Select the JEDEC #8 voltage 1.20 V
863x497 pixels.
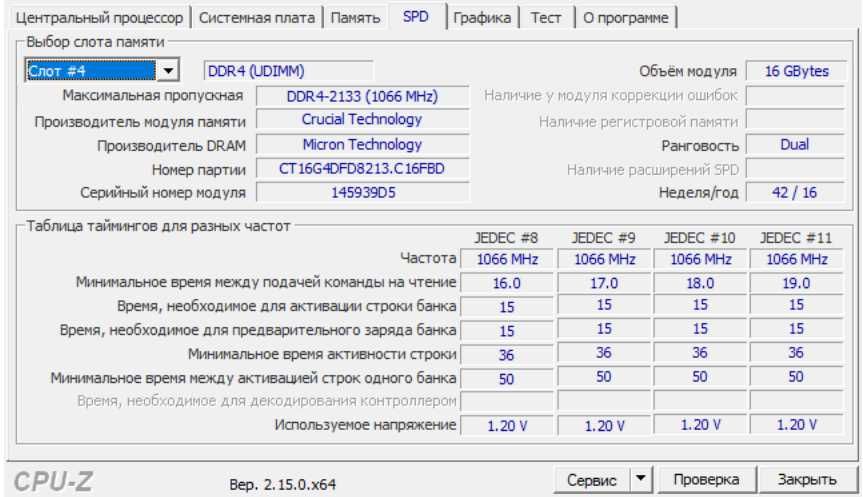(x=507, y=425)
